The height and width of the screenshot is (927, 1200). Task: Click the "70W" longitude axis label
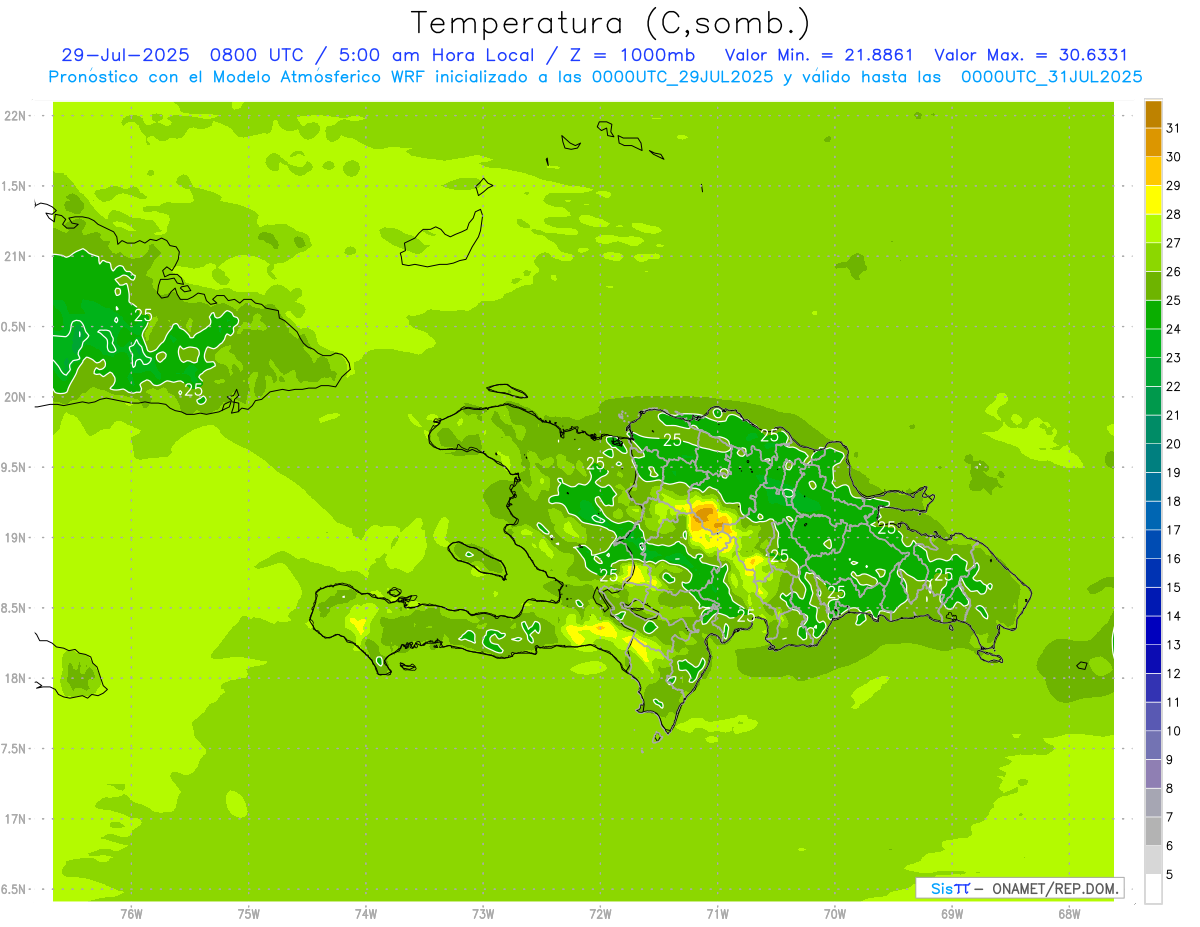coord(834,913)
